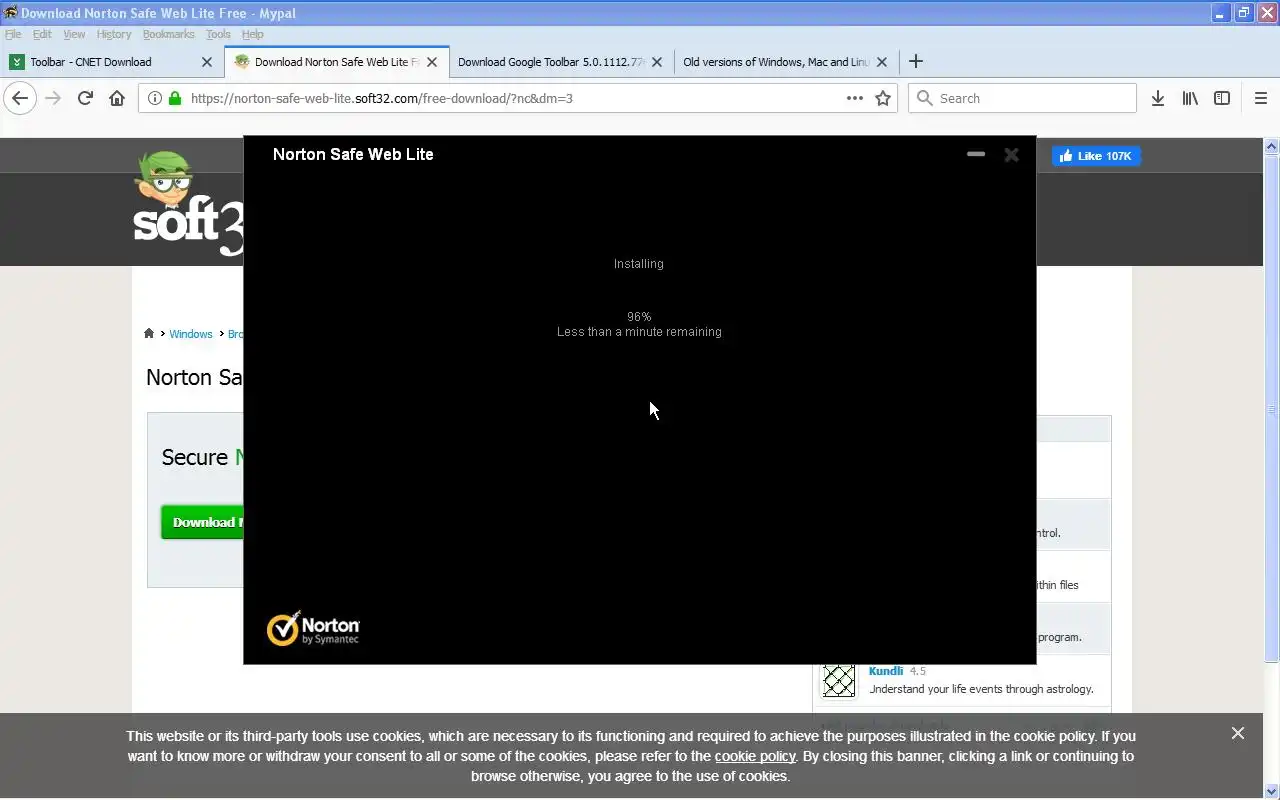
Task: Click the forward navigation arrow
Action: click(x=53, y=98)
